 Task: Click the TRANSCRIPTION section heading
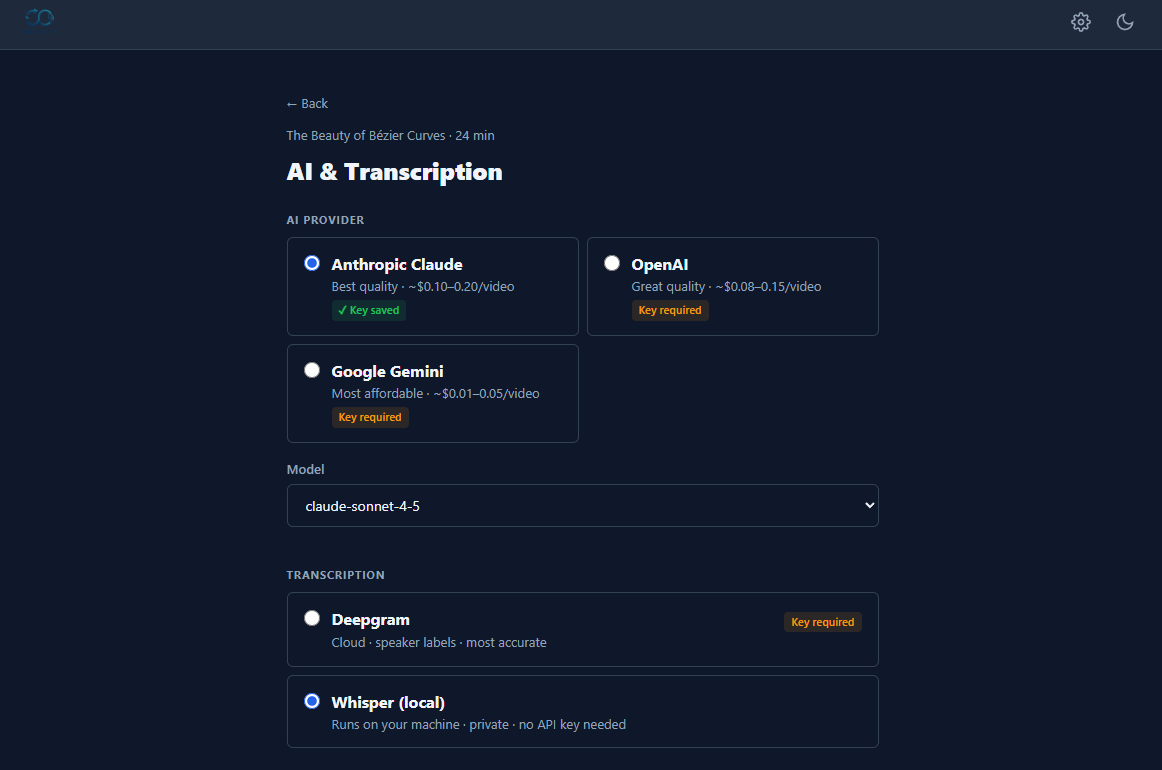[335, 575]
